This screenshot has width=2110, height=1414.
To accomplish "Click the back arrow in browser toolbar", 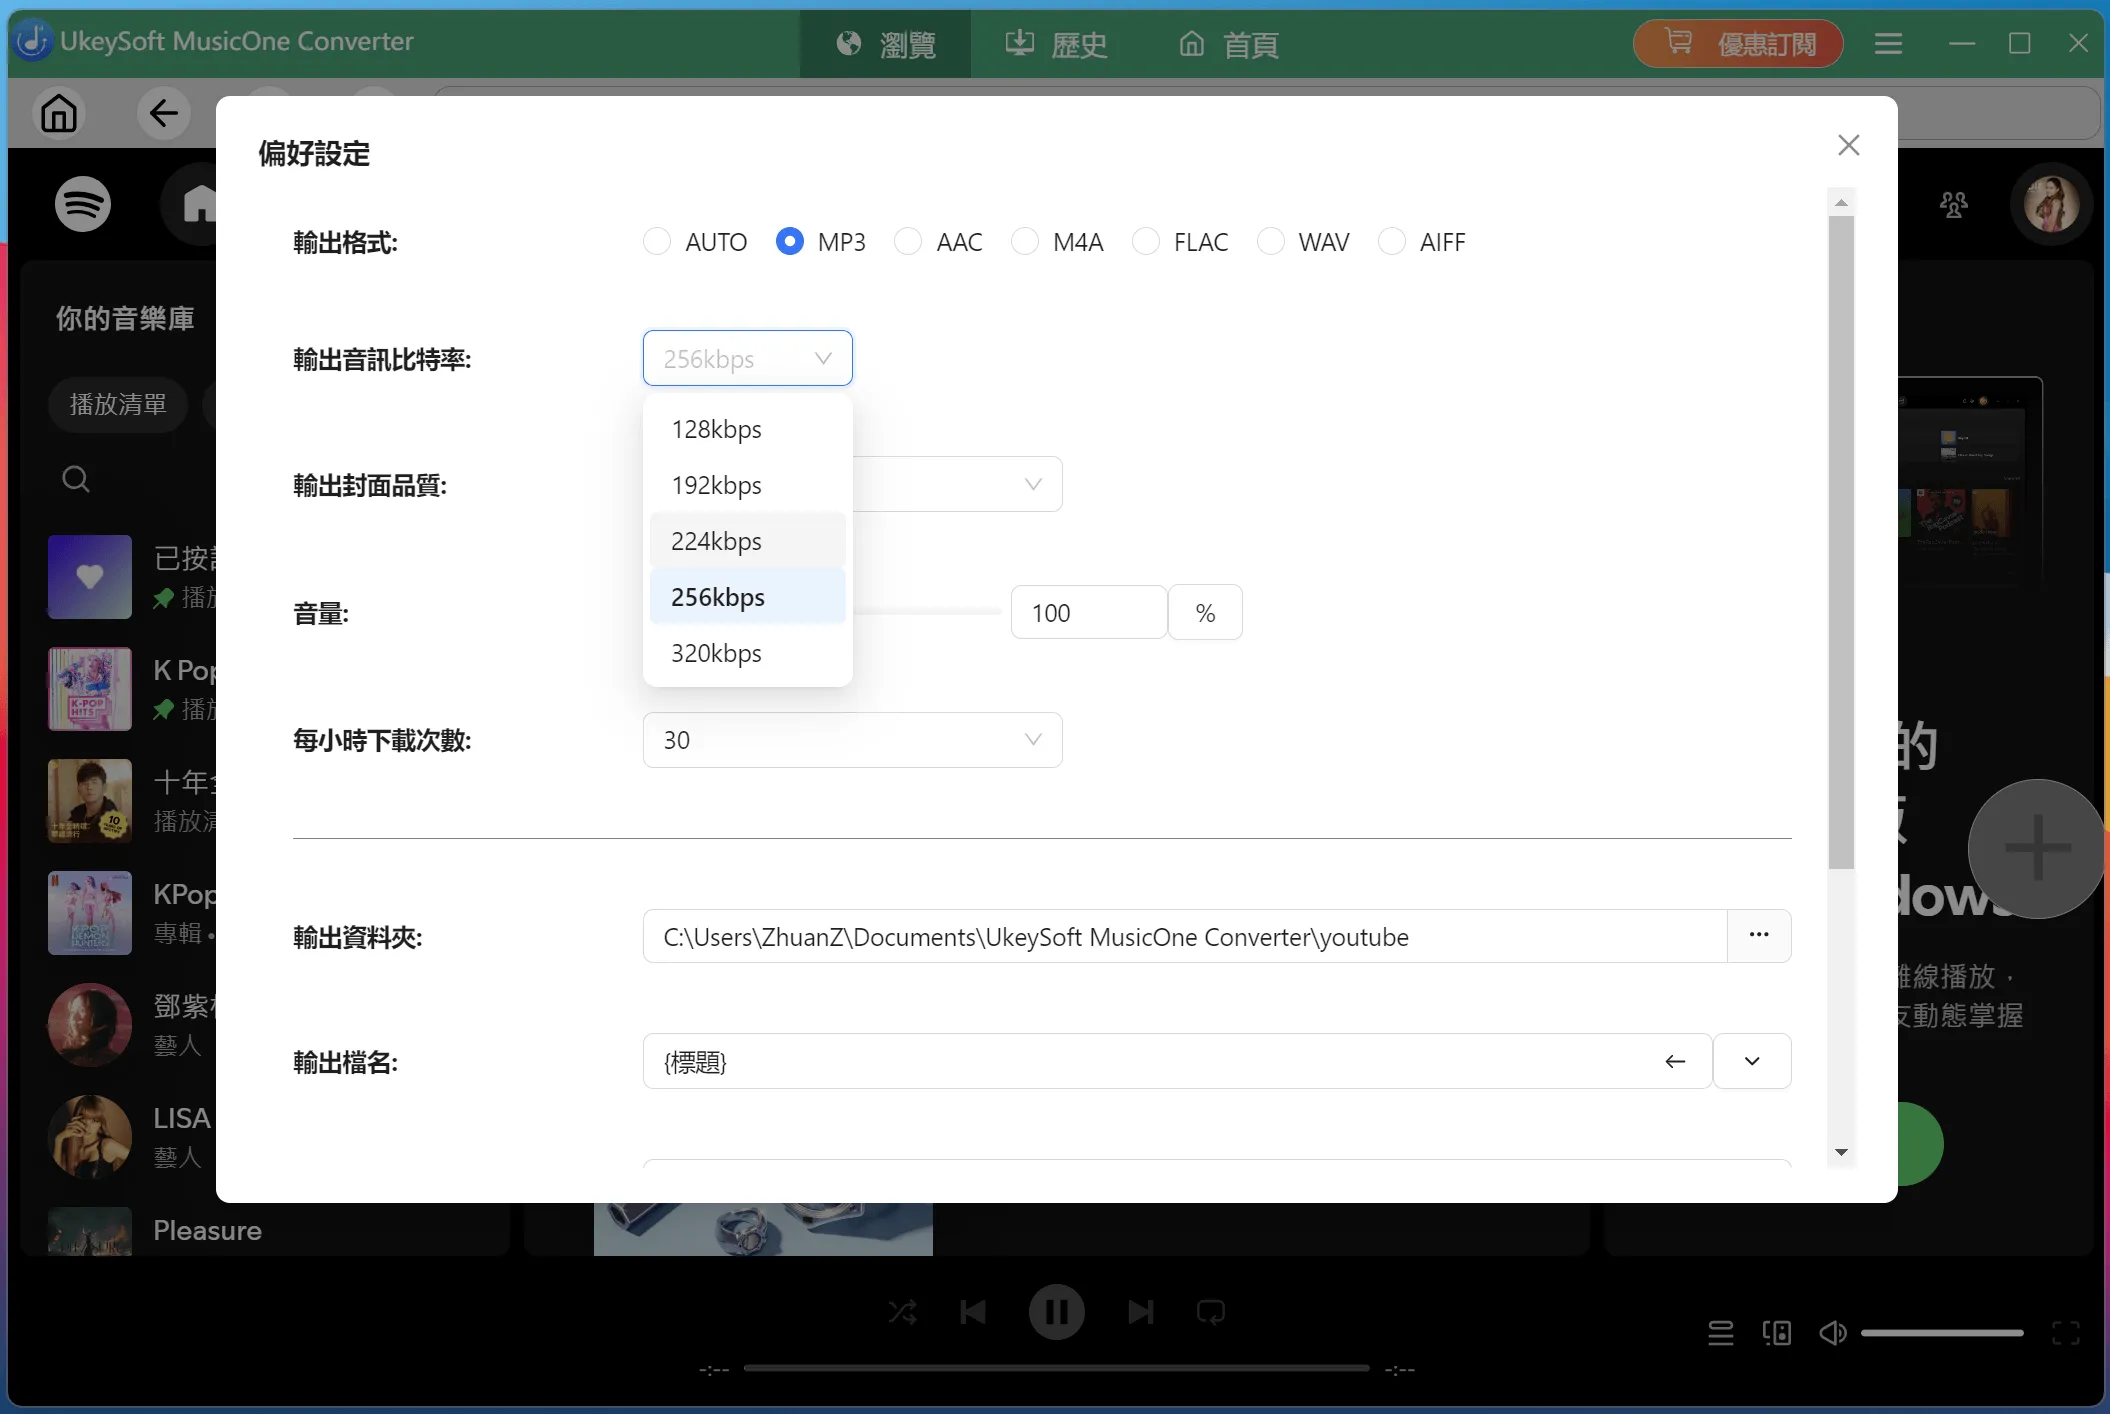I will tap(164, 113).
